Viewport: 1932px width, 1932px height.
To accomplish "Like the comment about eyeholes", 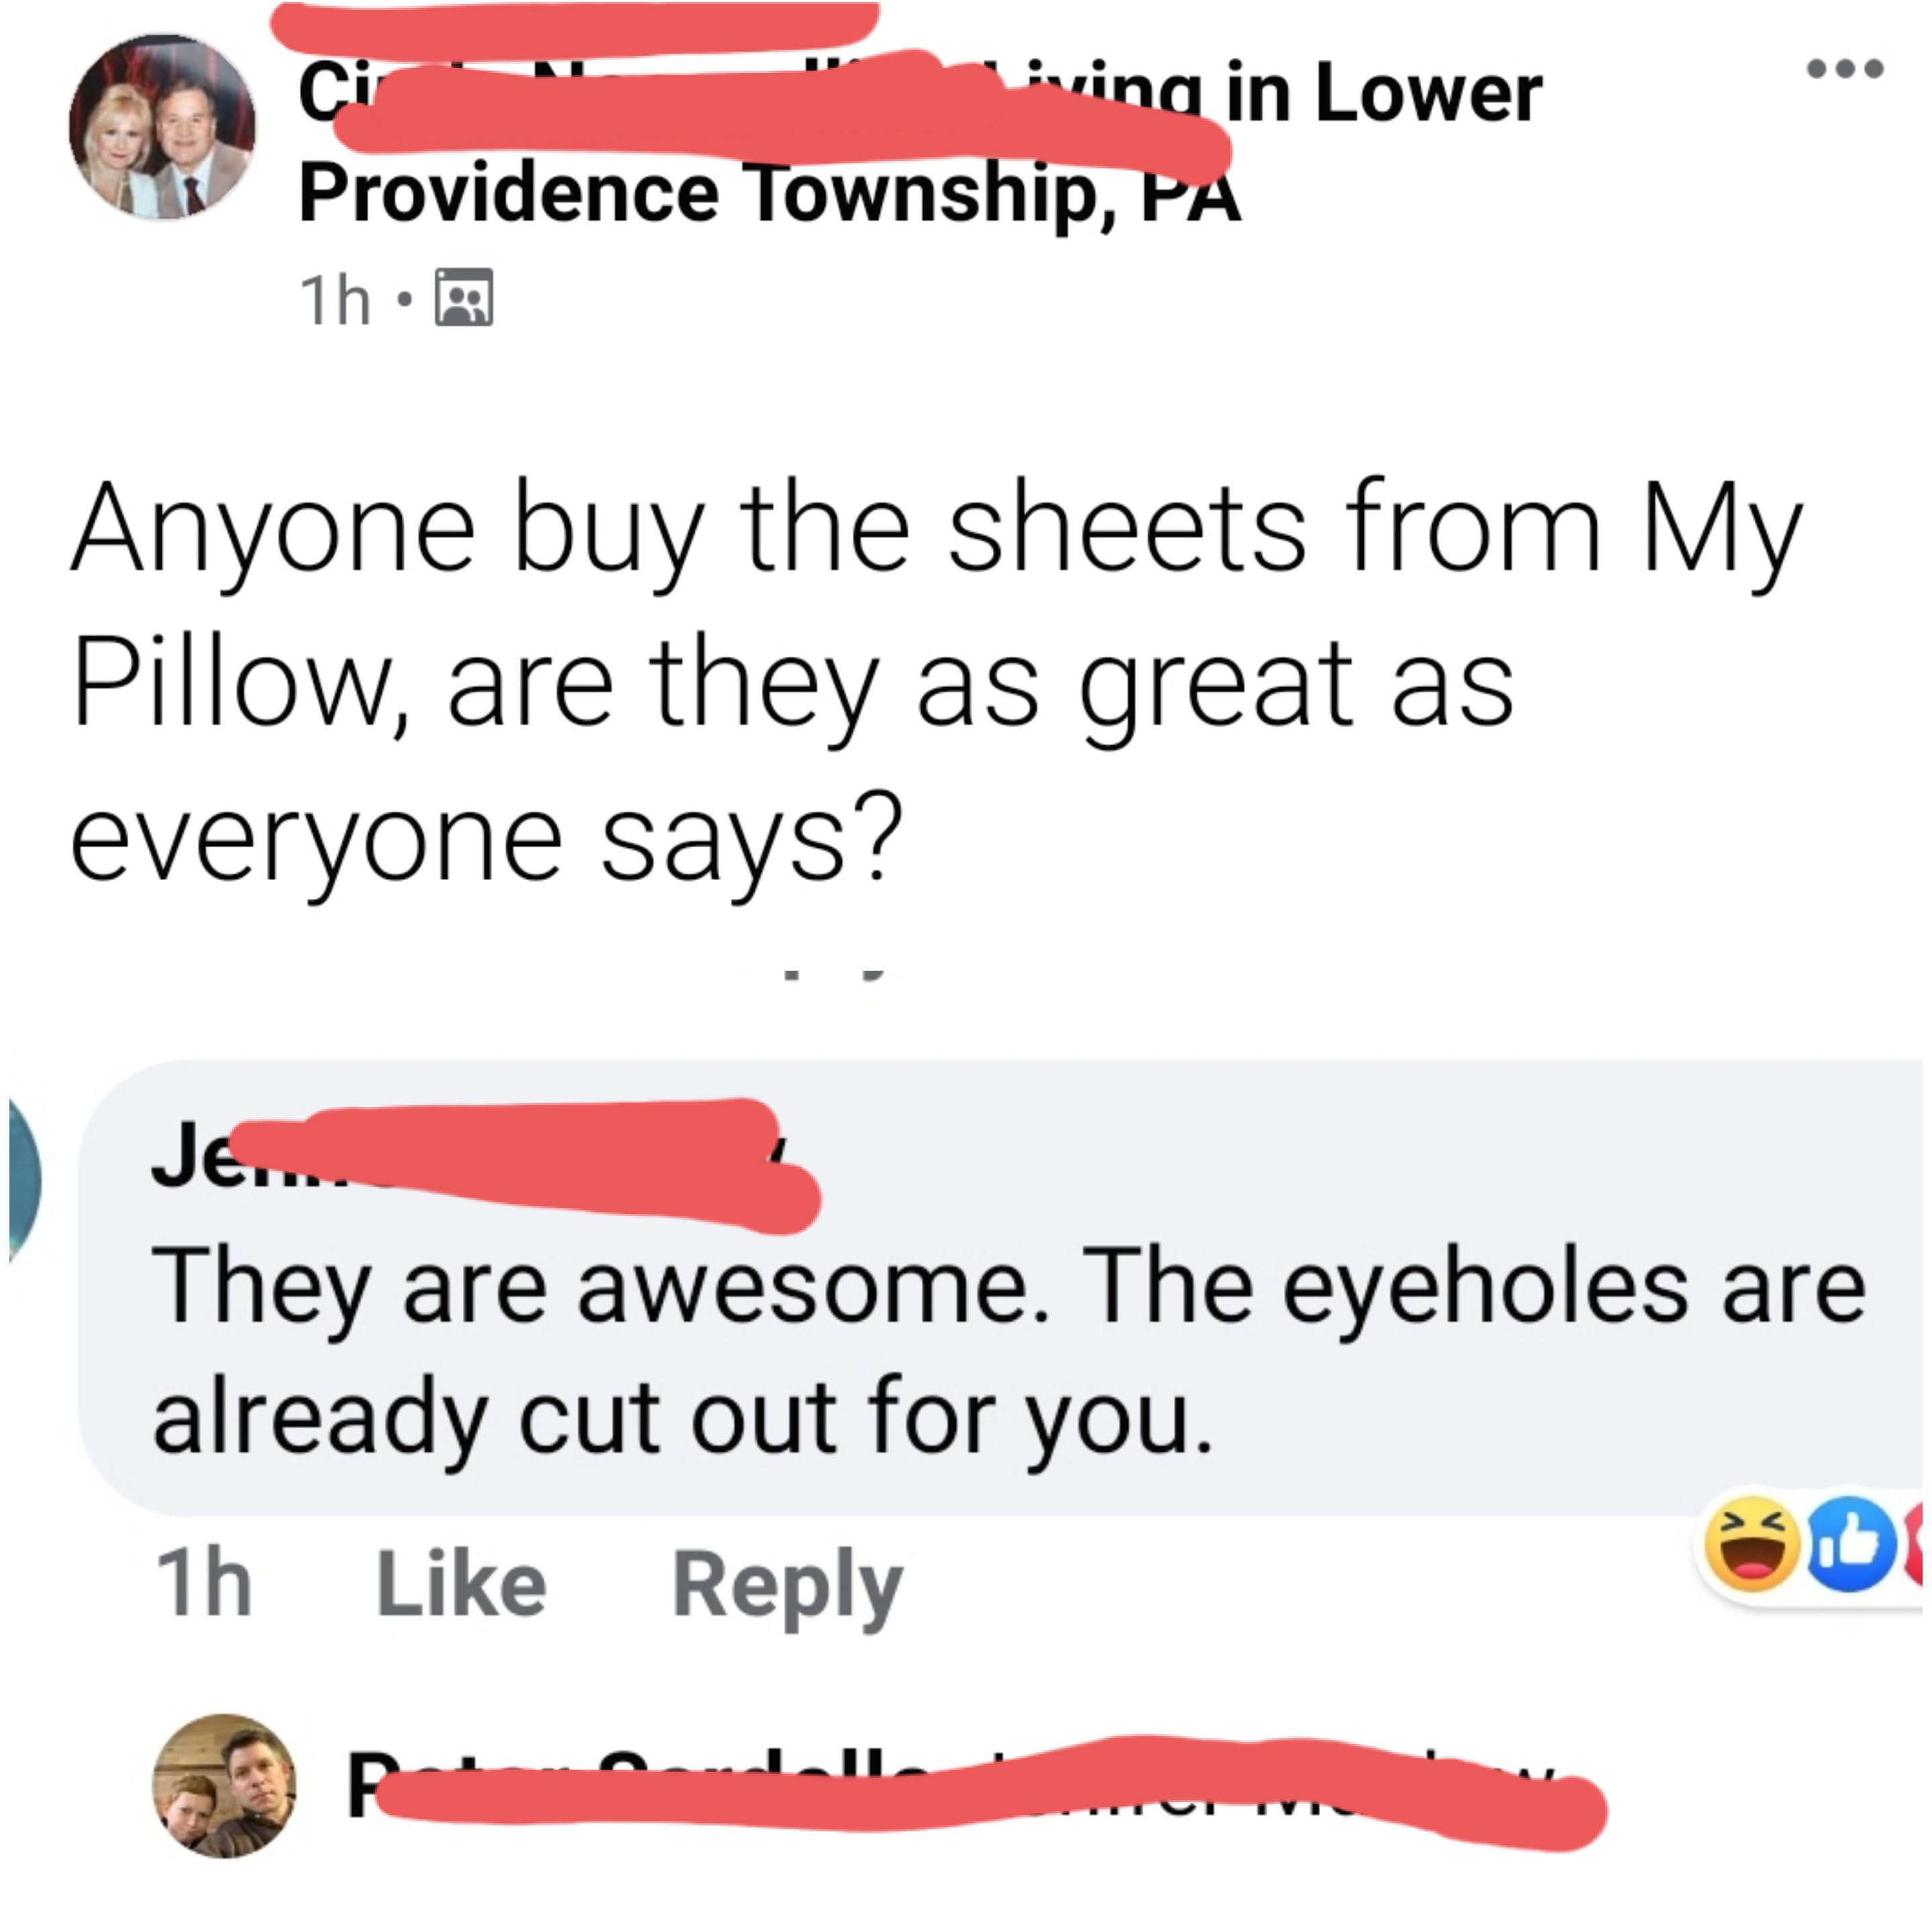I will [x=461, y=1584].
